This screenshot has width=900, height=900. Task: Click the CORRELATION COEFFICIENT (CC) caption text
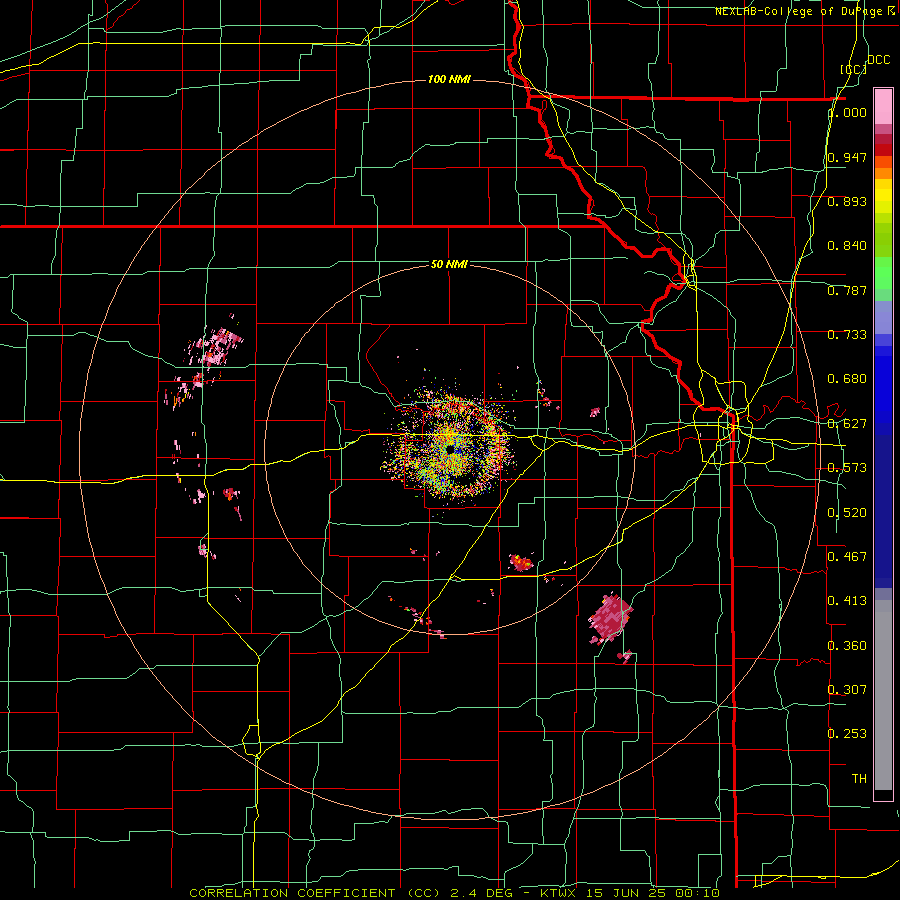click(315, 893)
